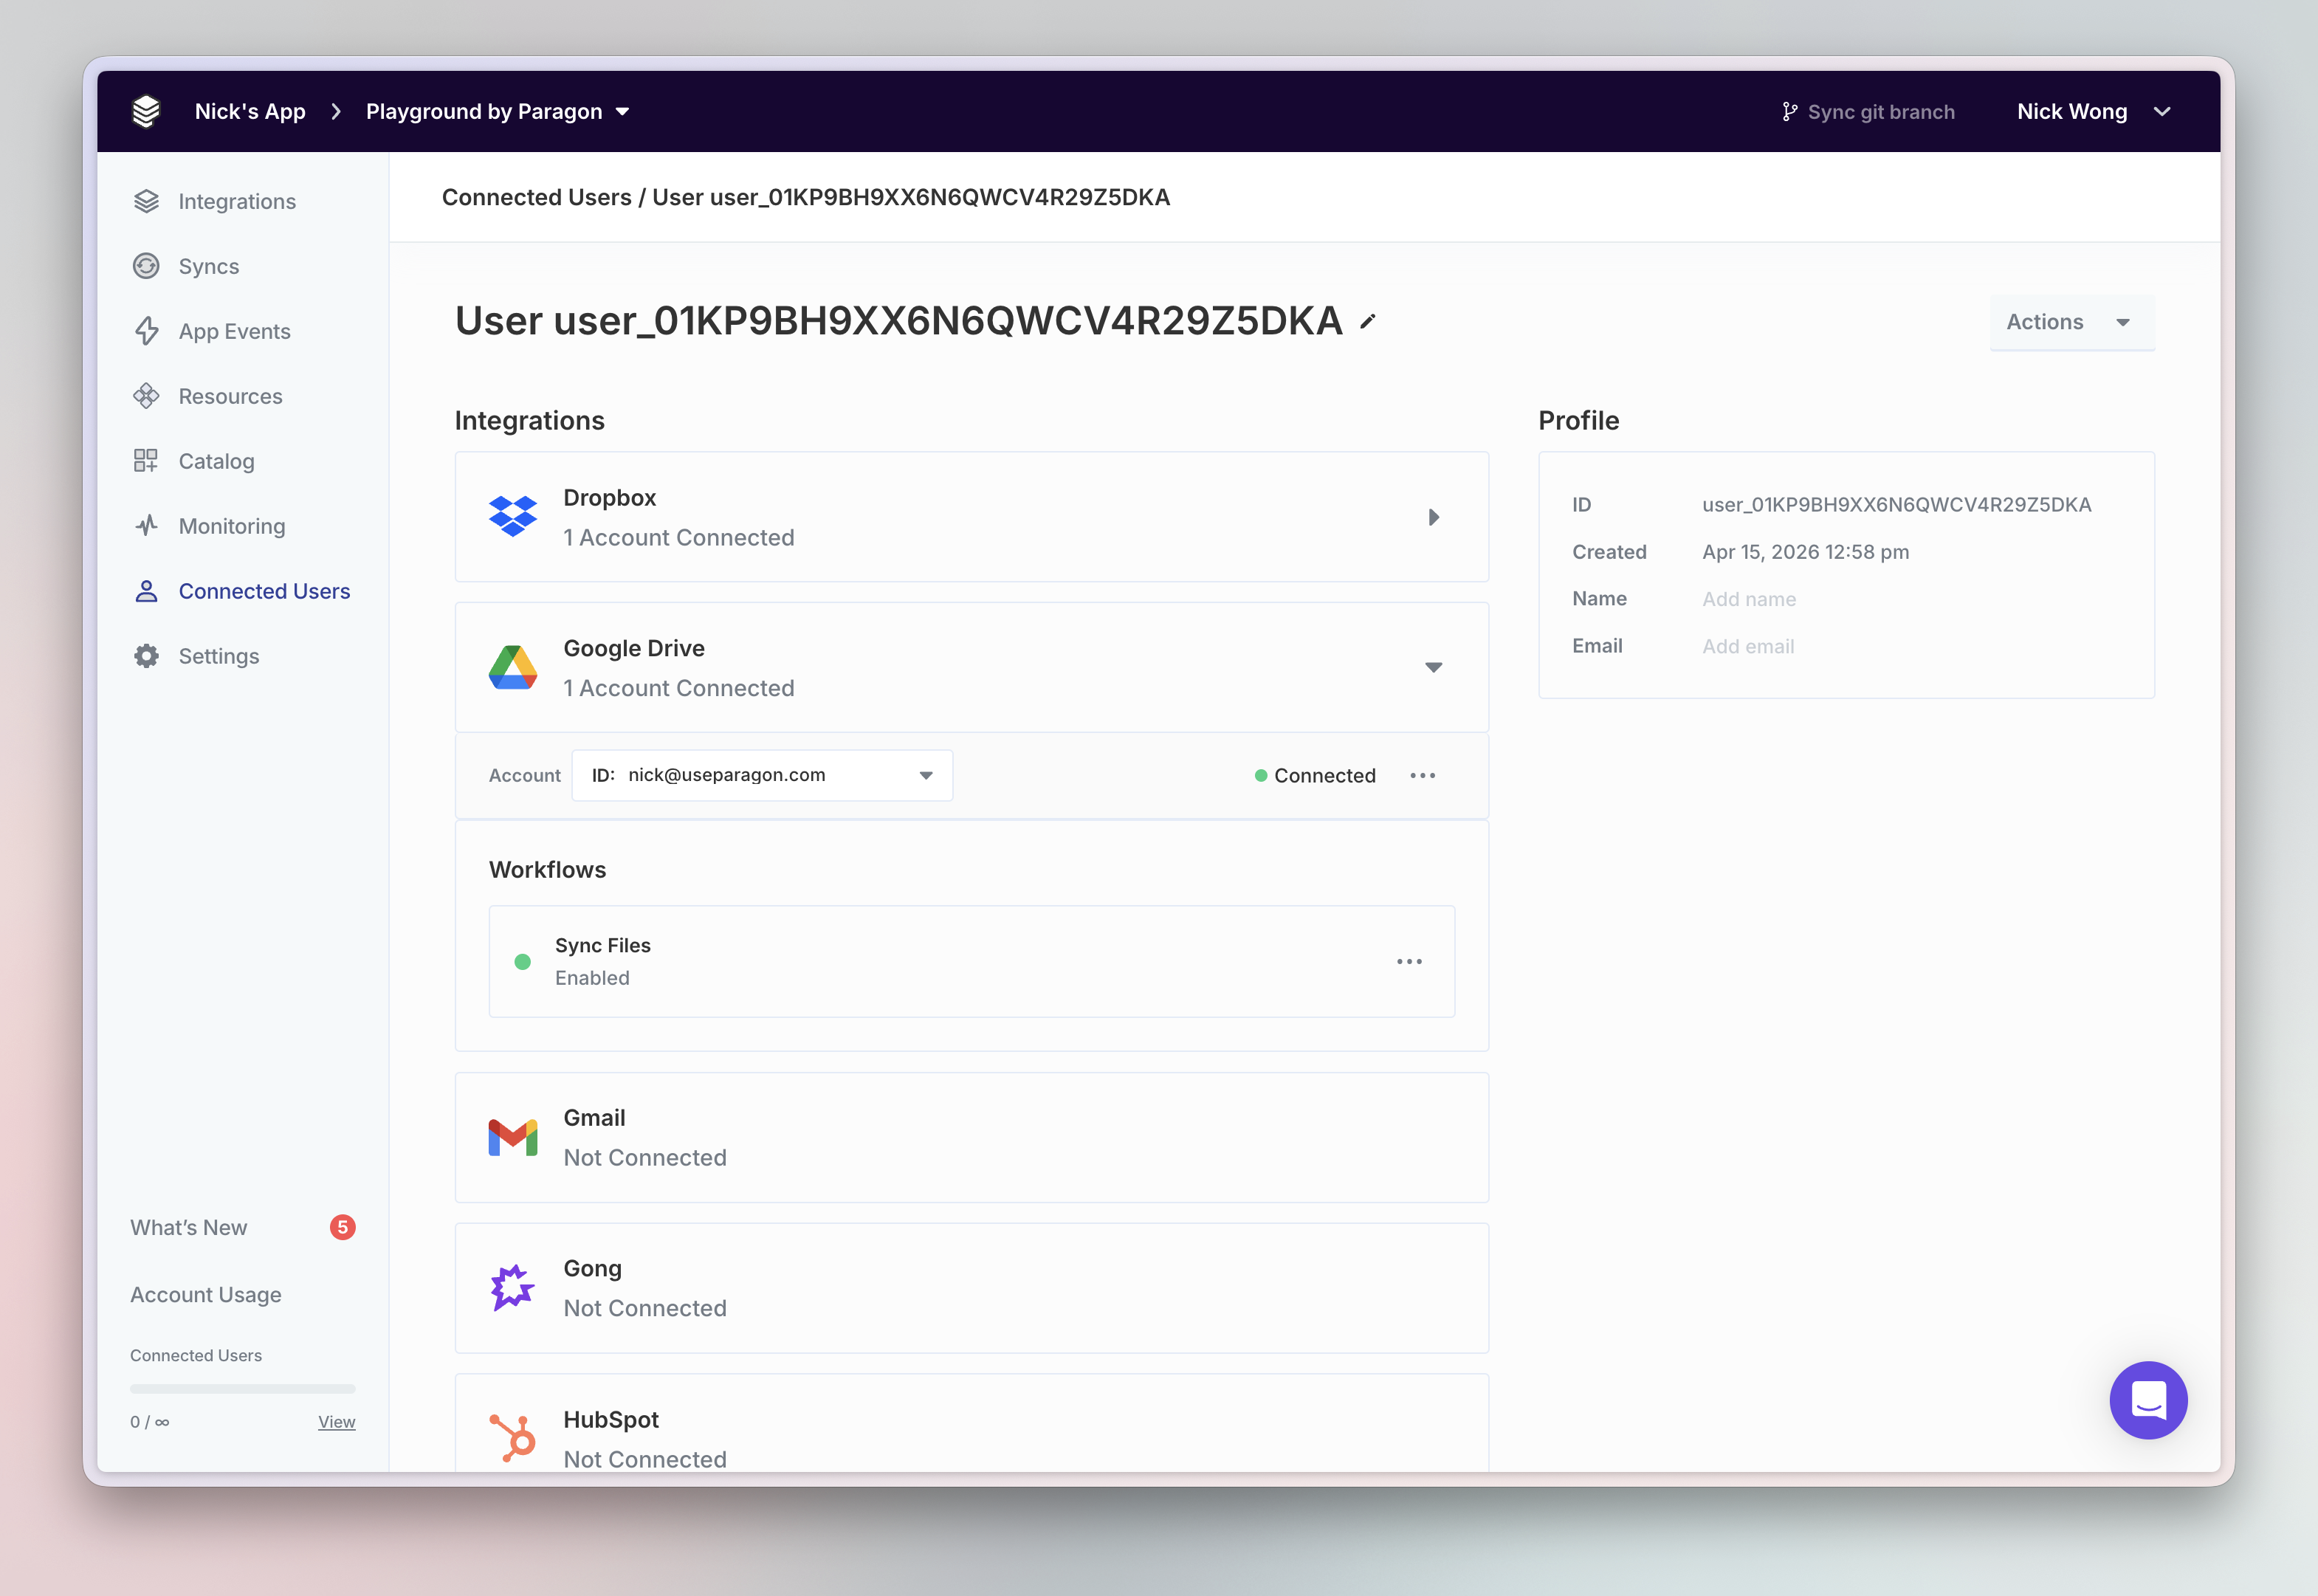The image size is (2318, 1596).
Task: Click Add name field in Profile
Action: coord(1748,599)
